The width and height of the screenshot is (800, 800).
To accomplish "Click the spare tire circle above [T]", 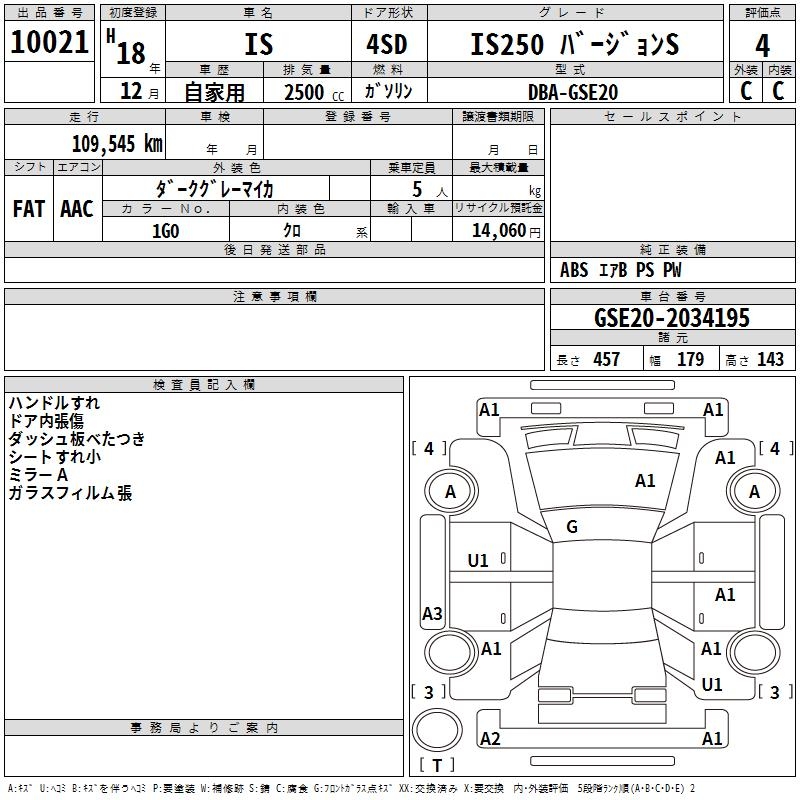I will coord(437,730).
